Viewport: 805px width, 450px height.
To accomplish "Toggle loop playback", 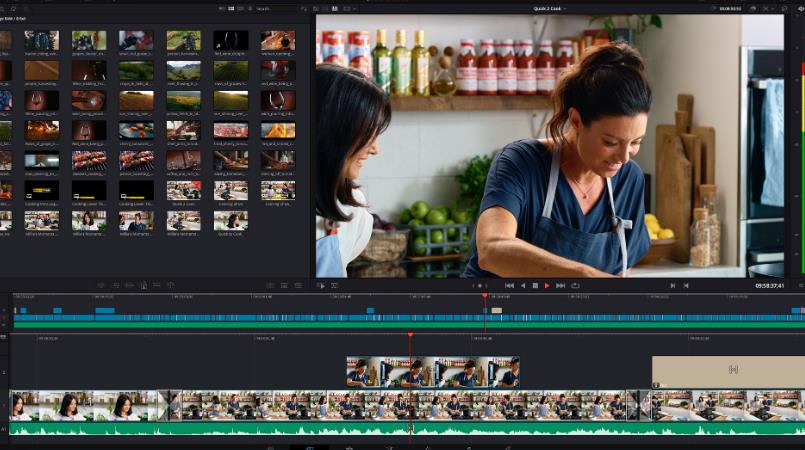I will [575, 285].
